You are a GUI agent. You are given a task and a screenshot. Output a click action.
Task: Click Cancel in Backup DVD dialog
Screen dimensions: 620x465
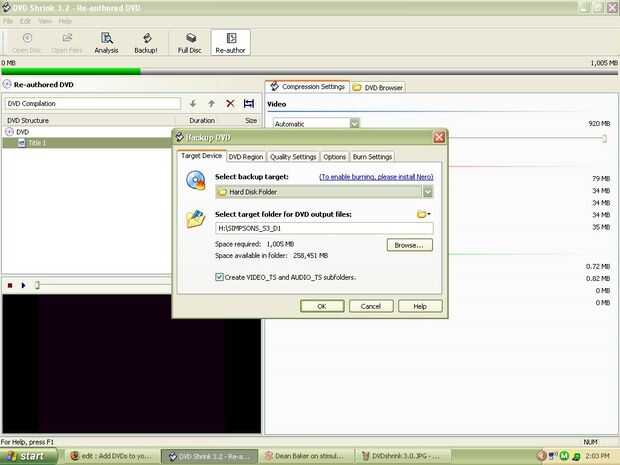pos(371,306)
